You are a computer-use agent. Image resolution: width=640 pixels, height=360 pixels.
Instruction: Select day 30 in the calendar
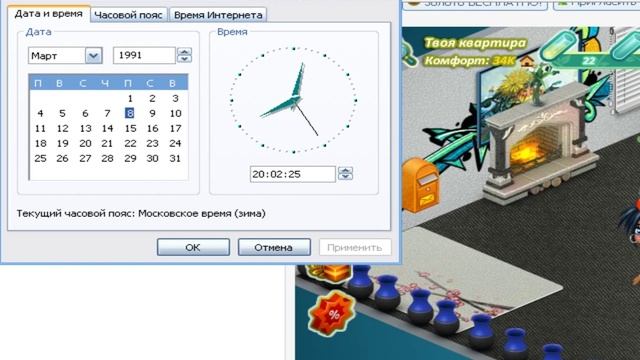click(x=153, y=158)
